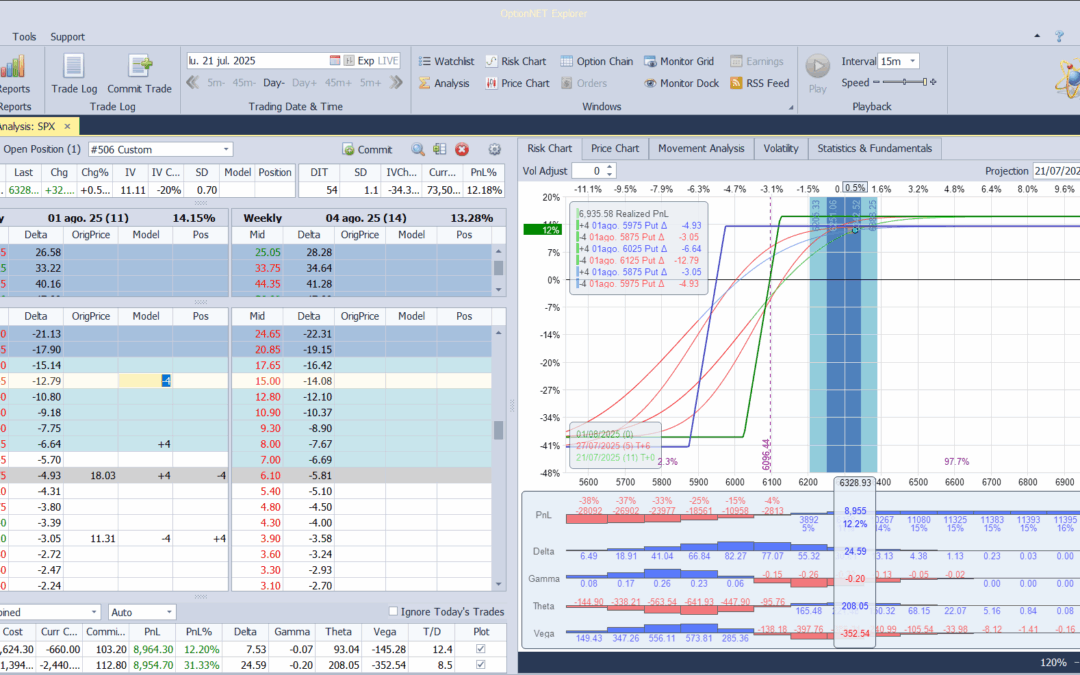Open the Monitor Grid window
The height and width of the screenshot is (675, 1080).
(x=678, y=61)
